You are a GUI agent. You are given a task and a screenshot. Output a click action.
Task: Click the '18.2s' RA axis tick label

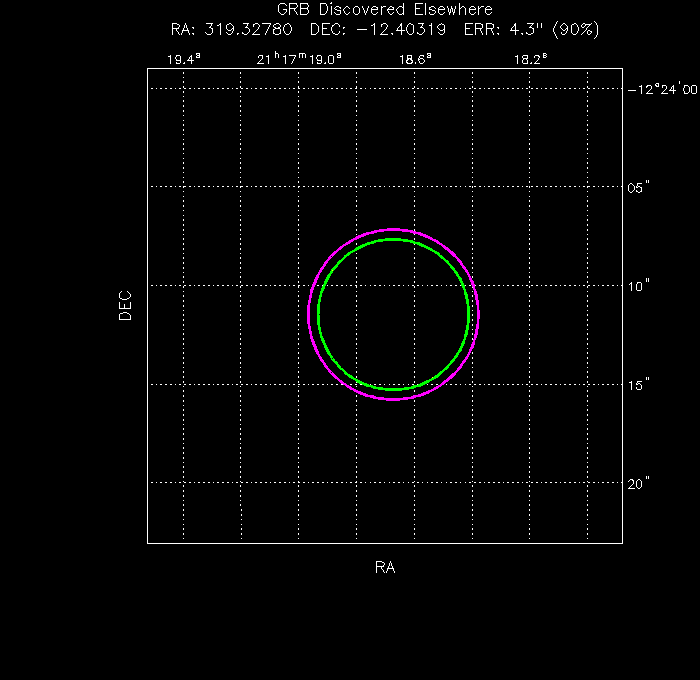point(530,59)
